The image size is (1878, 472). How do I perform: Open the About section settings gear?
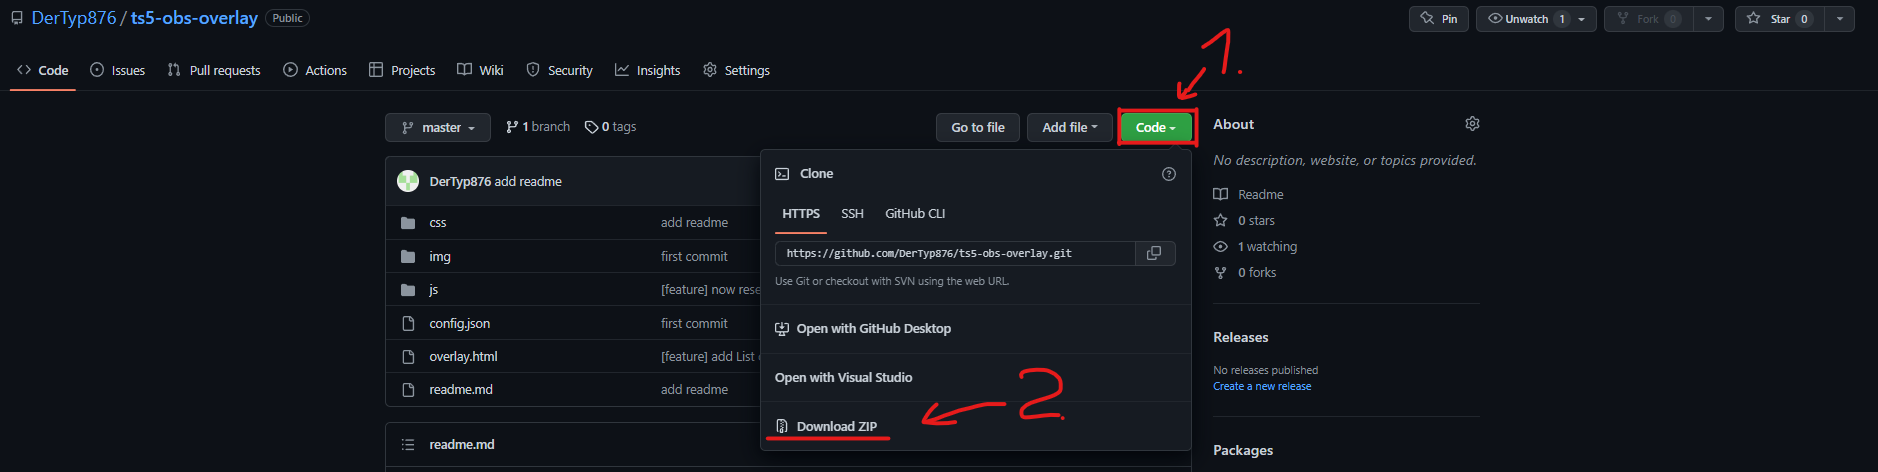coord(1472,124)
